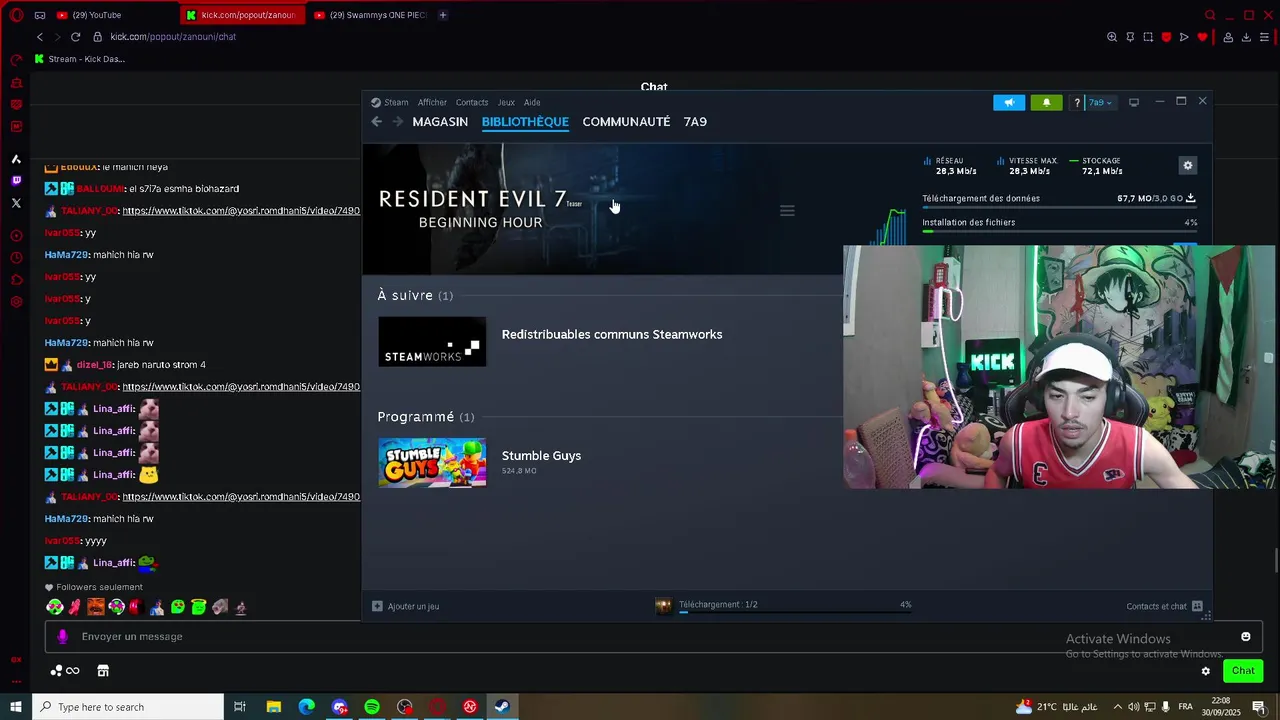Go back in Steam navigation
1280x720 pixels.
376,122
